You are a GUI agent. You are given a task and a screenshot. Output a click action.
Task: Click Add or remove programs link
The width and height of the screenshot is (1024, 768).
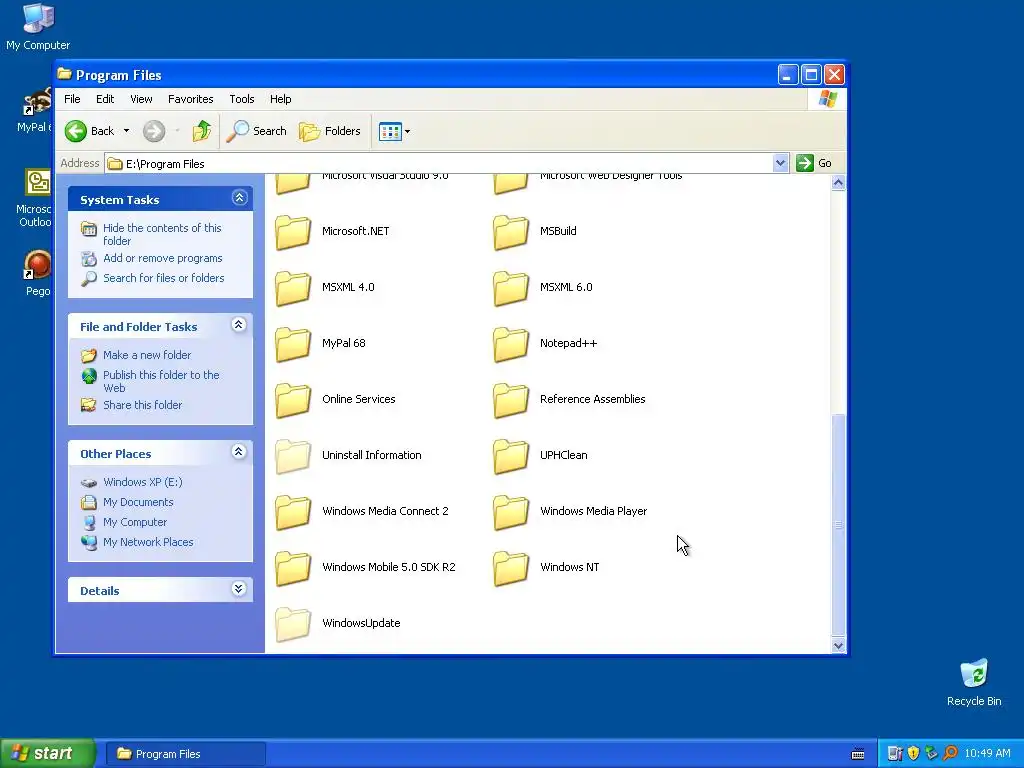[163, 259]
